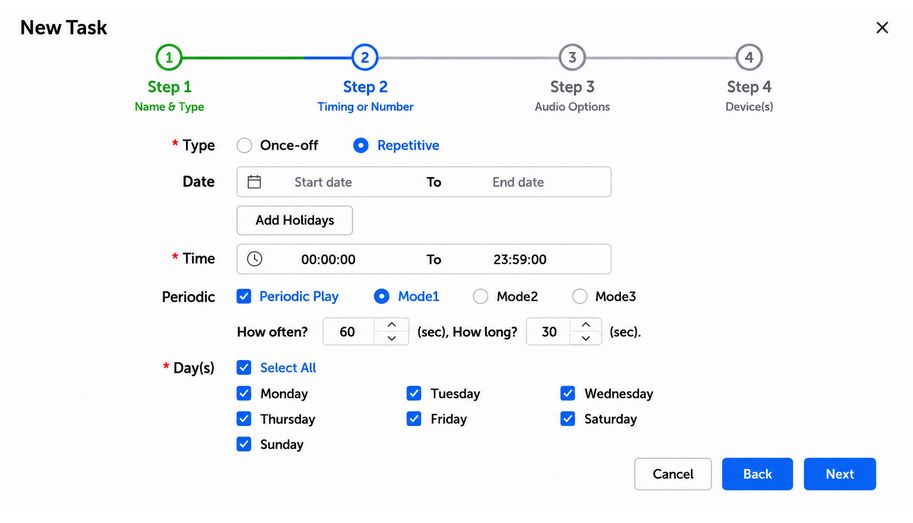Screen dimensions: 913x523
Task: Click the Step 3 circle indicator
Action: pos(572,57)
